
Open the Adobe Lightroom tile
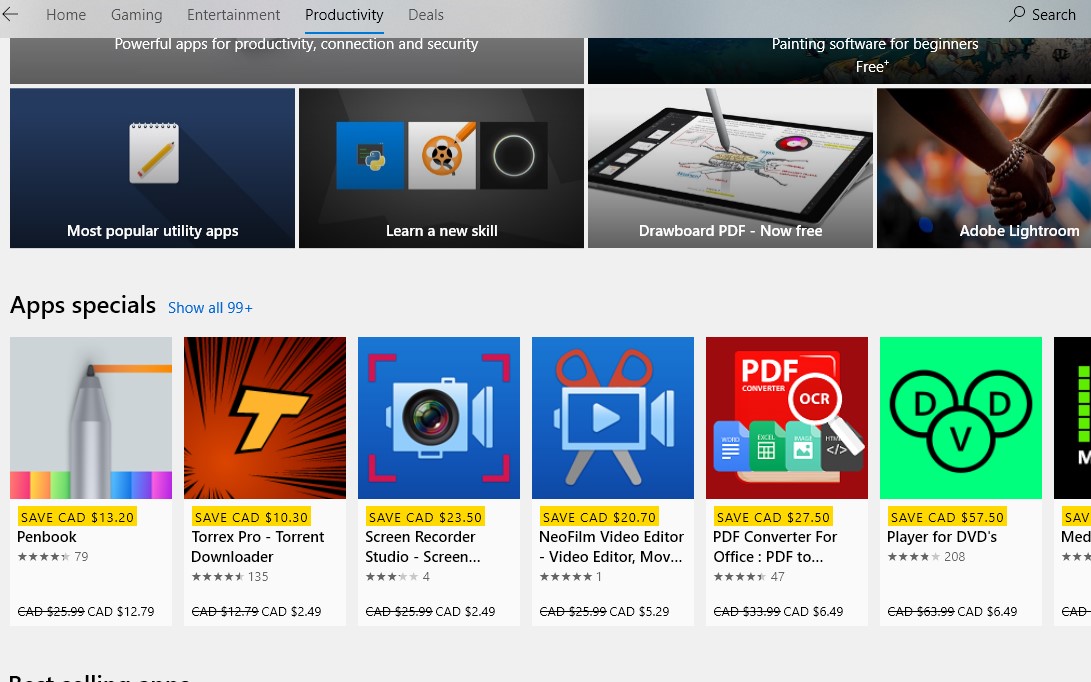tap(984, 168)
